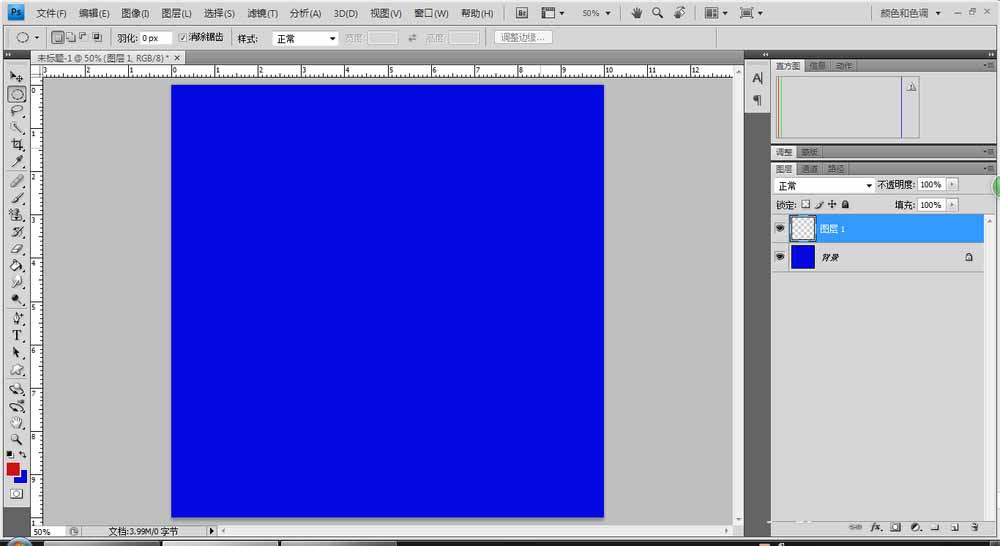Image resolution: width=1000 pixels, height=546 pixels.
Task: Open the 编辑(E) menu
Action: pos(94,13)
